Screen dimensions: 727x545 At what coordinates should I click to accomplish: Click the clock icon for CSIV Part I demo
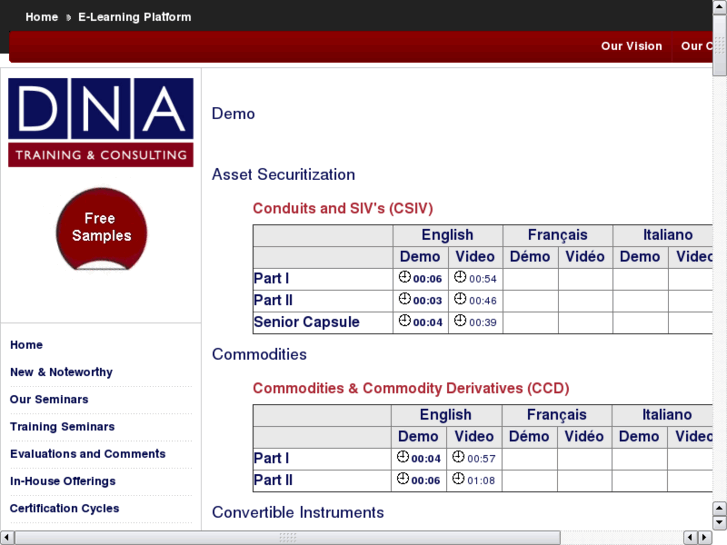(x=405, y=278)
